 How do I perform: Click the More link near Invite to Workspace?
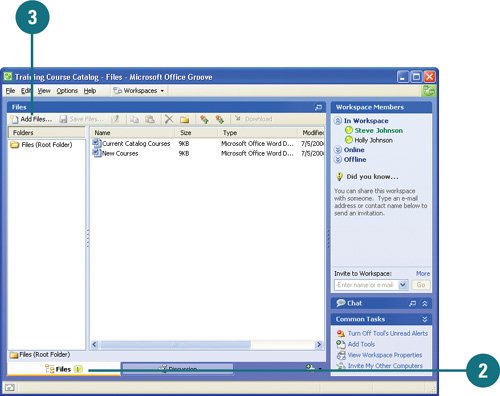point(423,273)
